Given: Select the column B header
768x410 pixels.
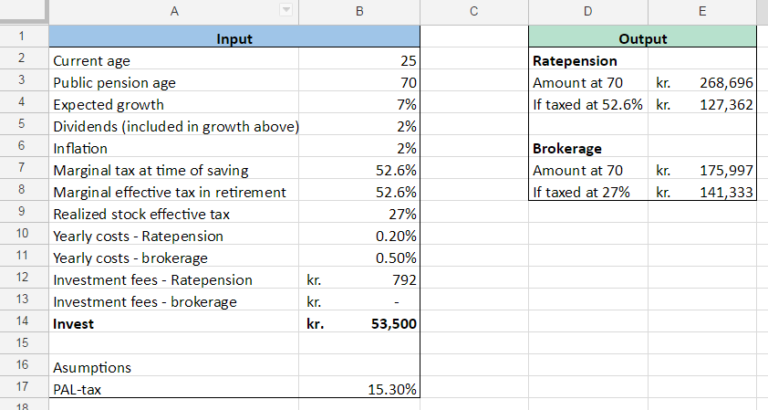Looking at the screenshot, I should pyautogui.click(x=362, y=11).
